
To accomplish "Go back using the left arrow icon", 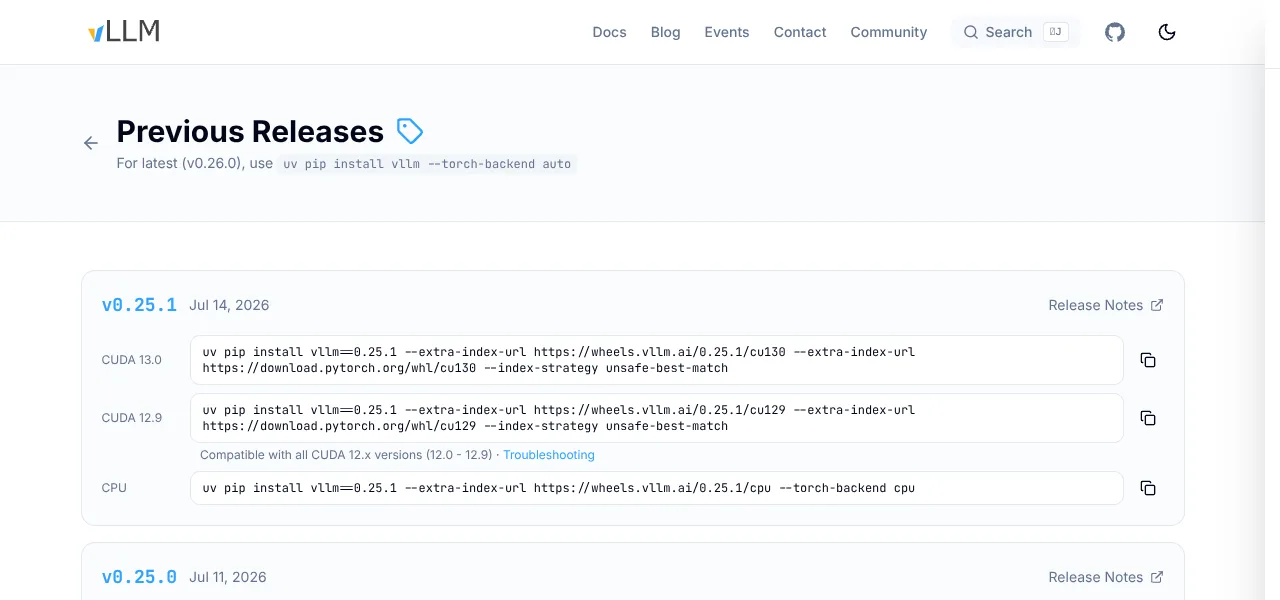I will [91, 143].
